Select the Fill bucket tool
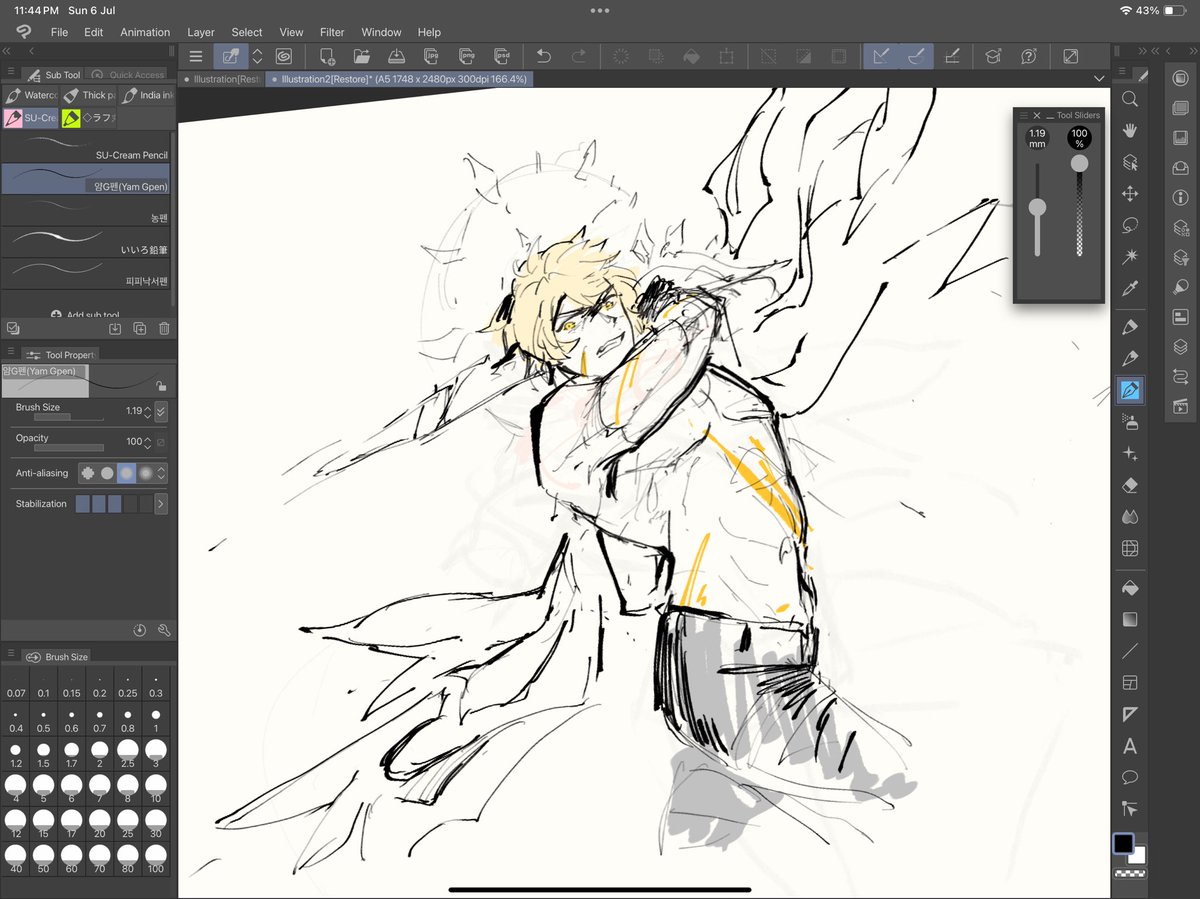 (1130, 588)
